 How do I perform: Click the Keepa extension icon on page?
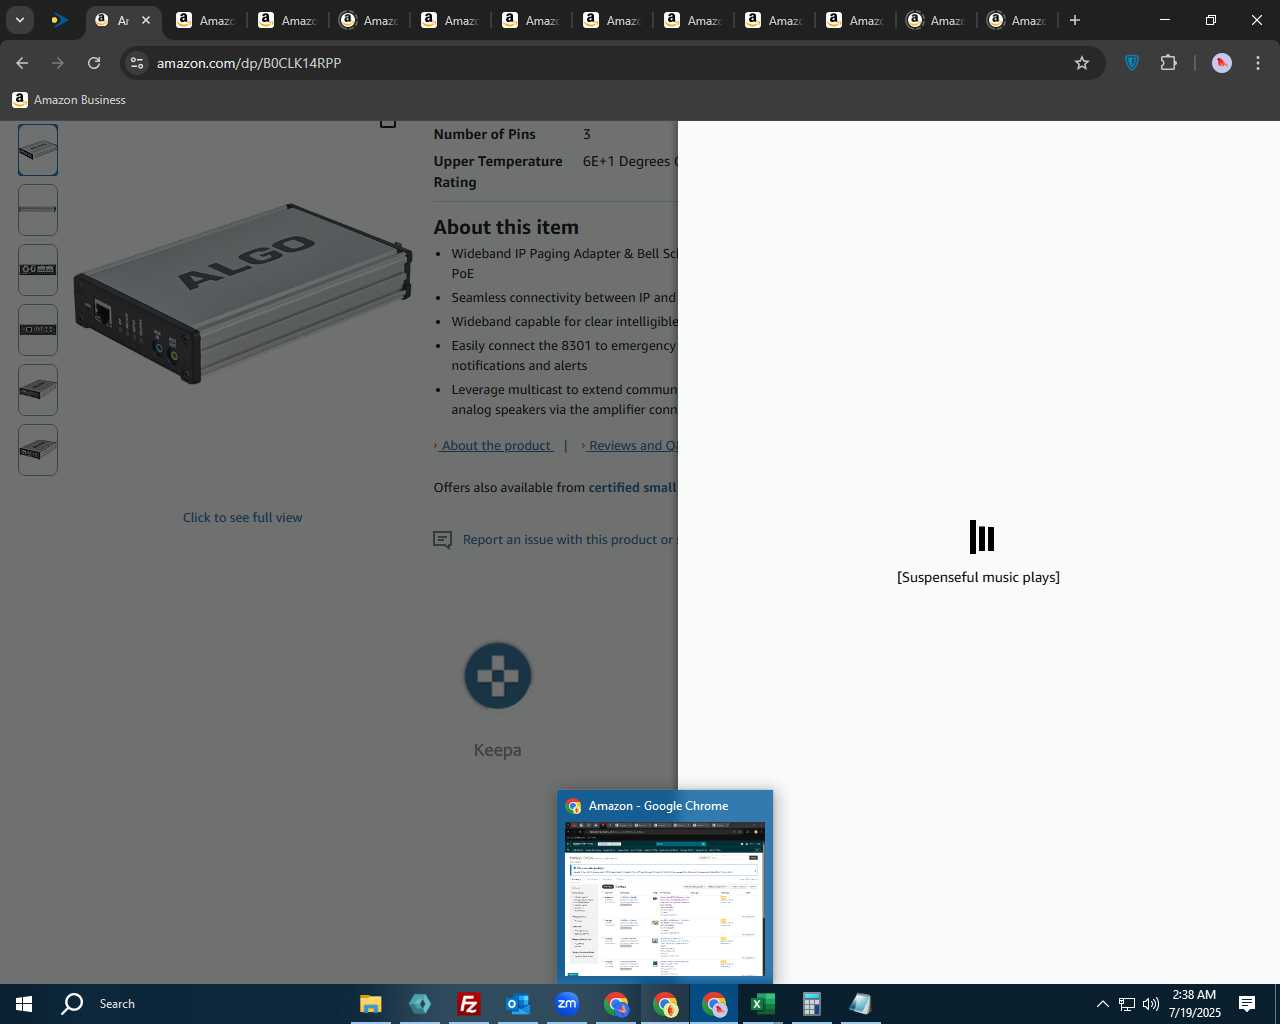[x=497, y=676]
